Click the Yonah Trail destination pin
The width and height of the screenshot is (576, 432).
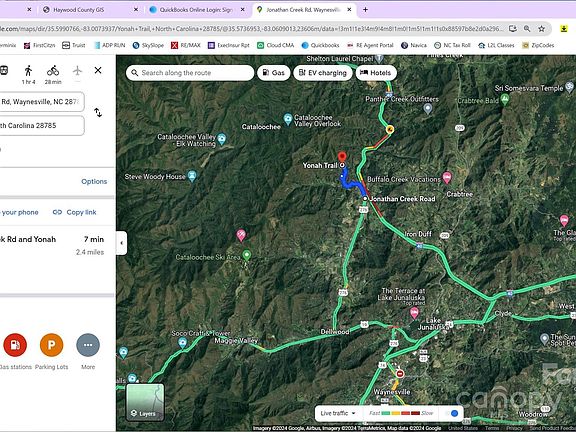342,157
